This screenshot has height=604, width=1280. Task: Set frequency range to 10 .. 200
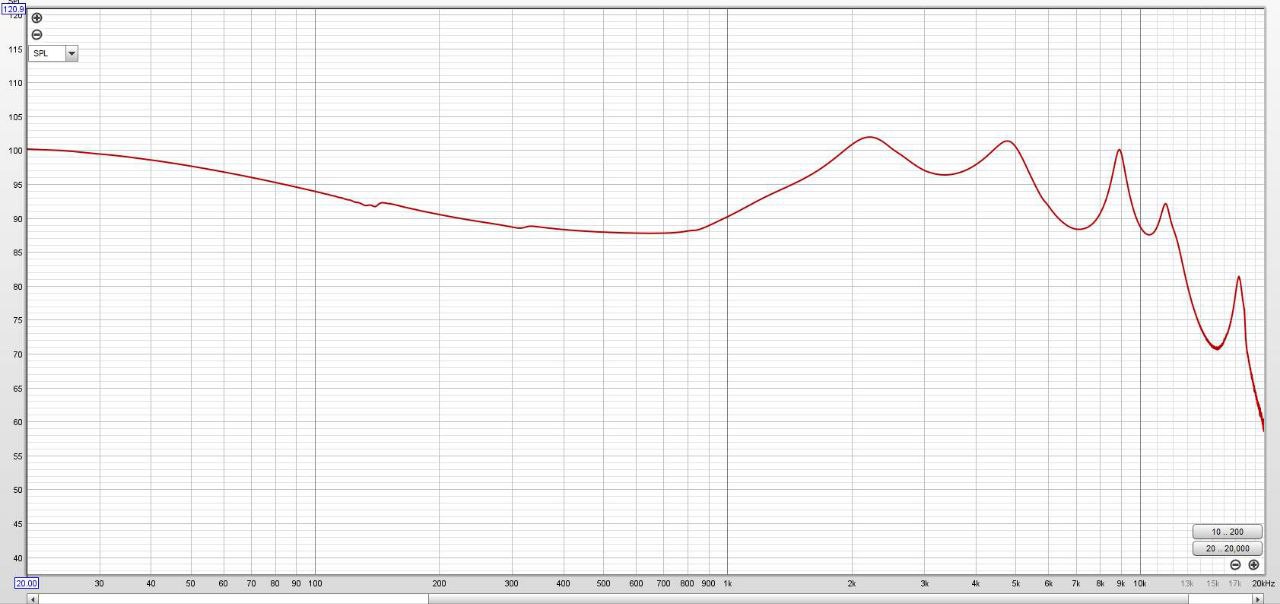1227,532
